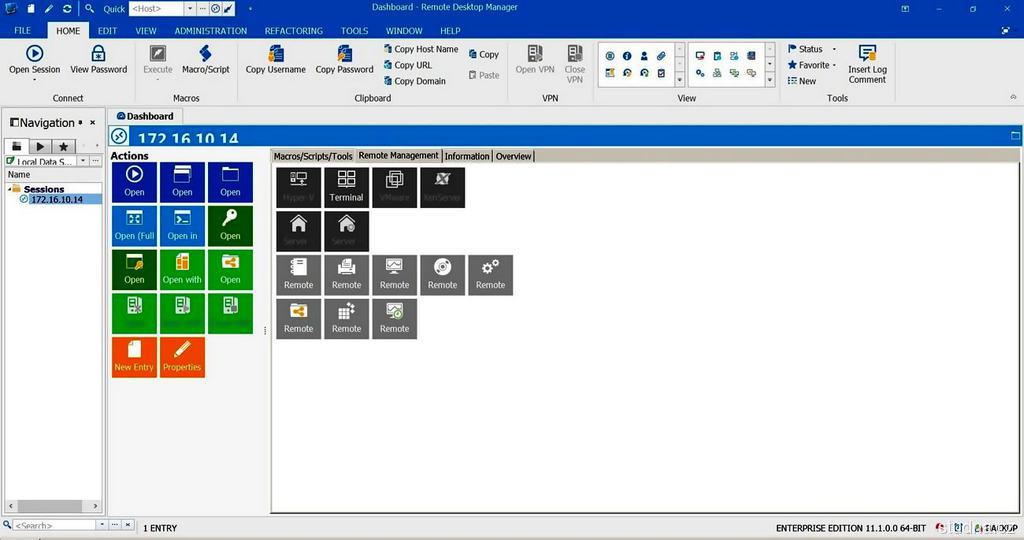Pin the Navigation panel with pushpin
The height and width of the screenshot is (540, 1024).
(81, 123)
